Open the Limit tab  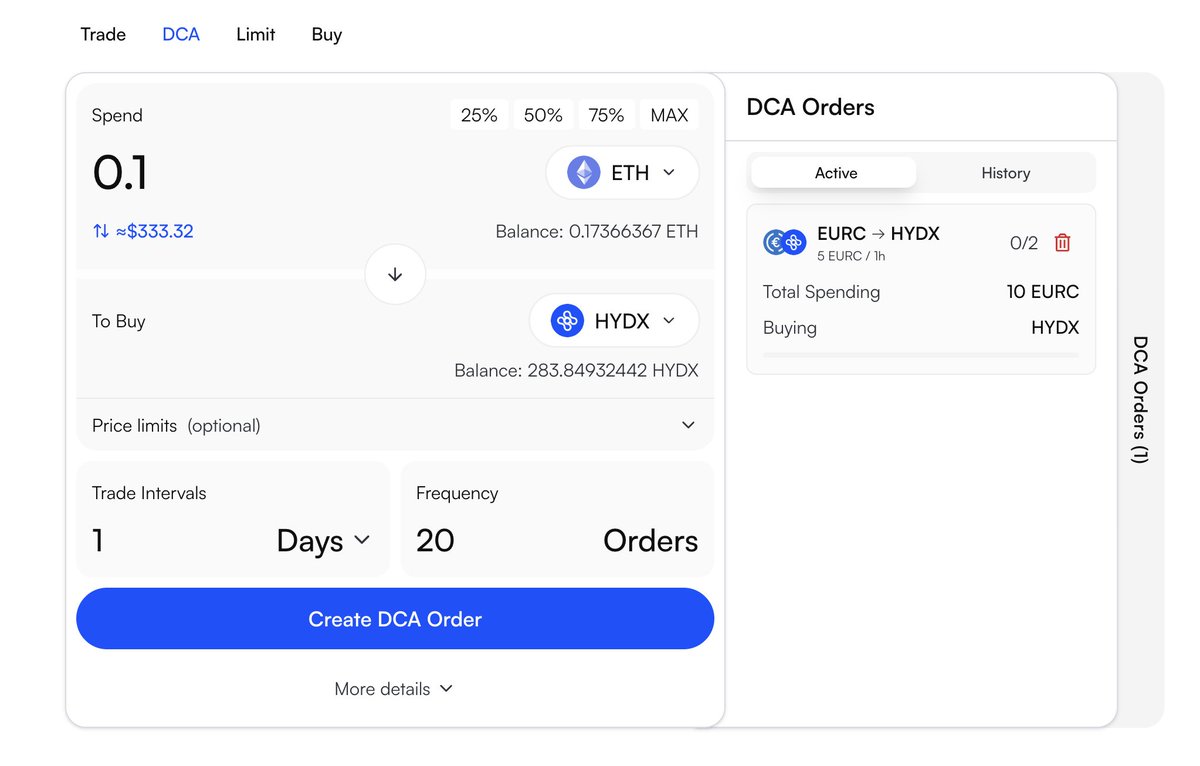(x=256, y=34)
